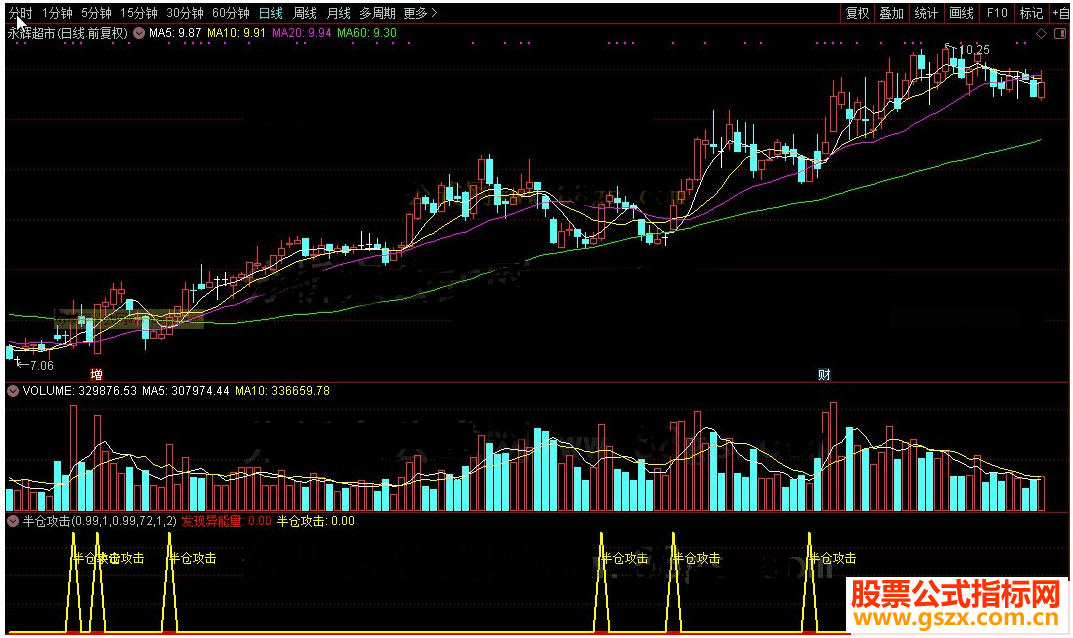Click the volume MA5: 307974.44 label
1073x638 pixels.
[x=186, y=391]
